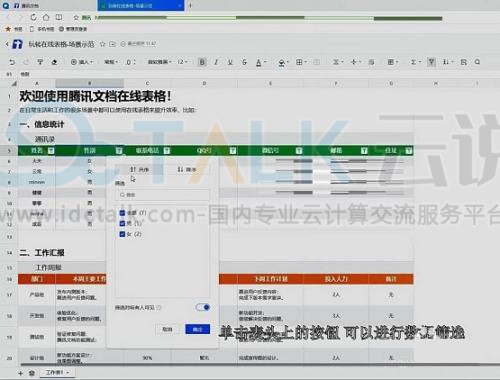The height and width of the screenshot is (380, 500).
Task: Click the document title text
Action: pyautogui.click(x=61, y=44)
